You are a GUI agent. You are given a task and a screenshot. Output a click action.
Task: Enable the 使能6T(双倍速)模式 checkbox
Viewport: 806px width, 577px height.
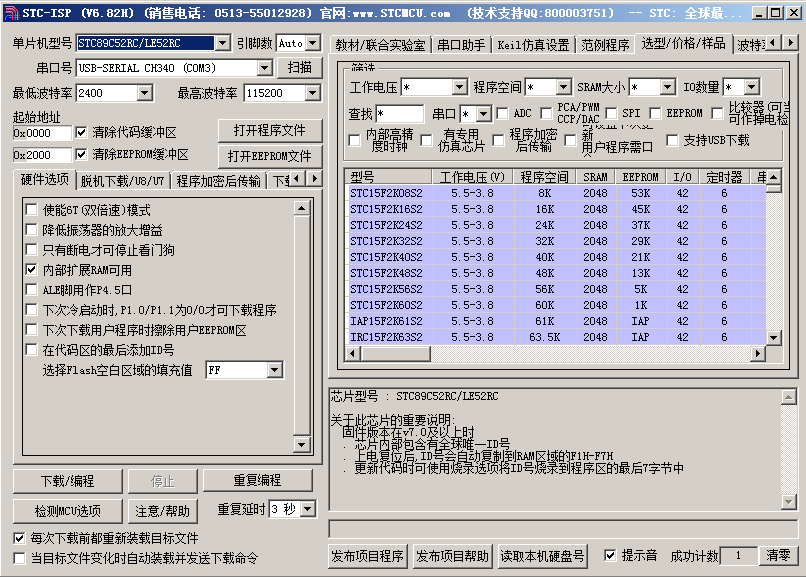(32, 210)
